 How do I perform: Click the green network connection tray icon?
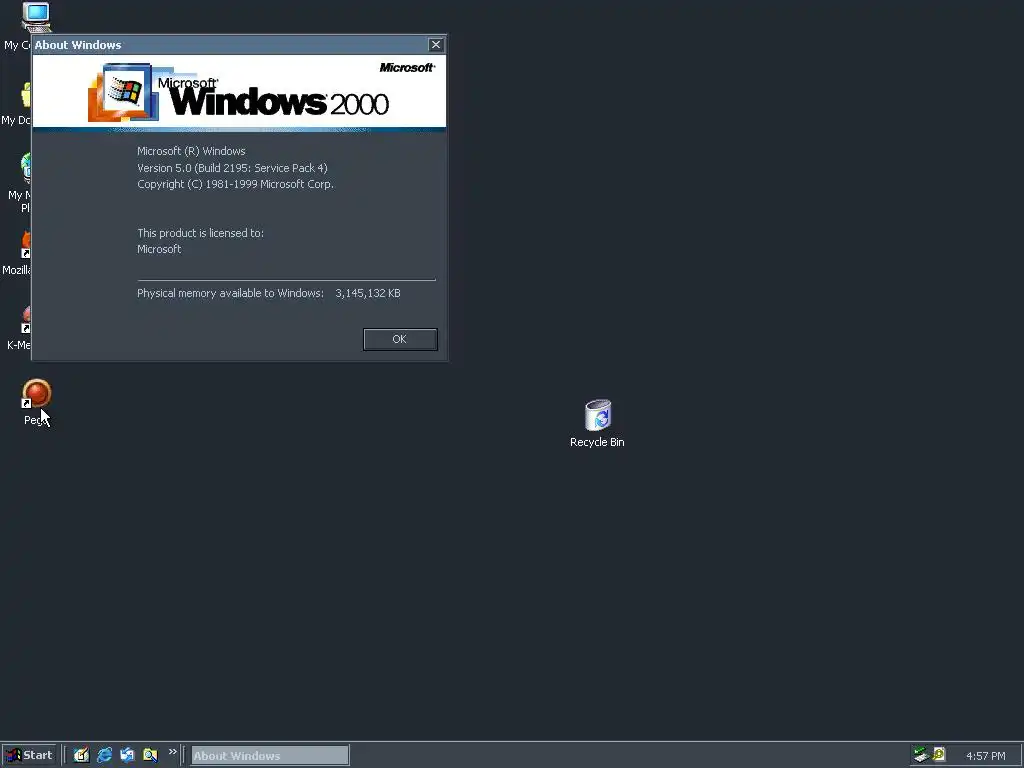coord(921,755)
